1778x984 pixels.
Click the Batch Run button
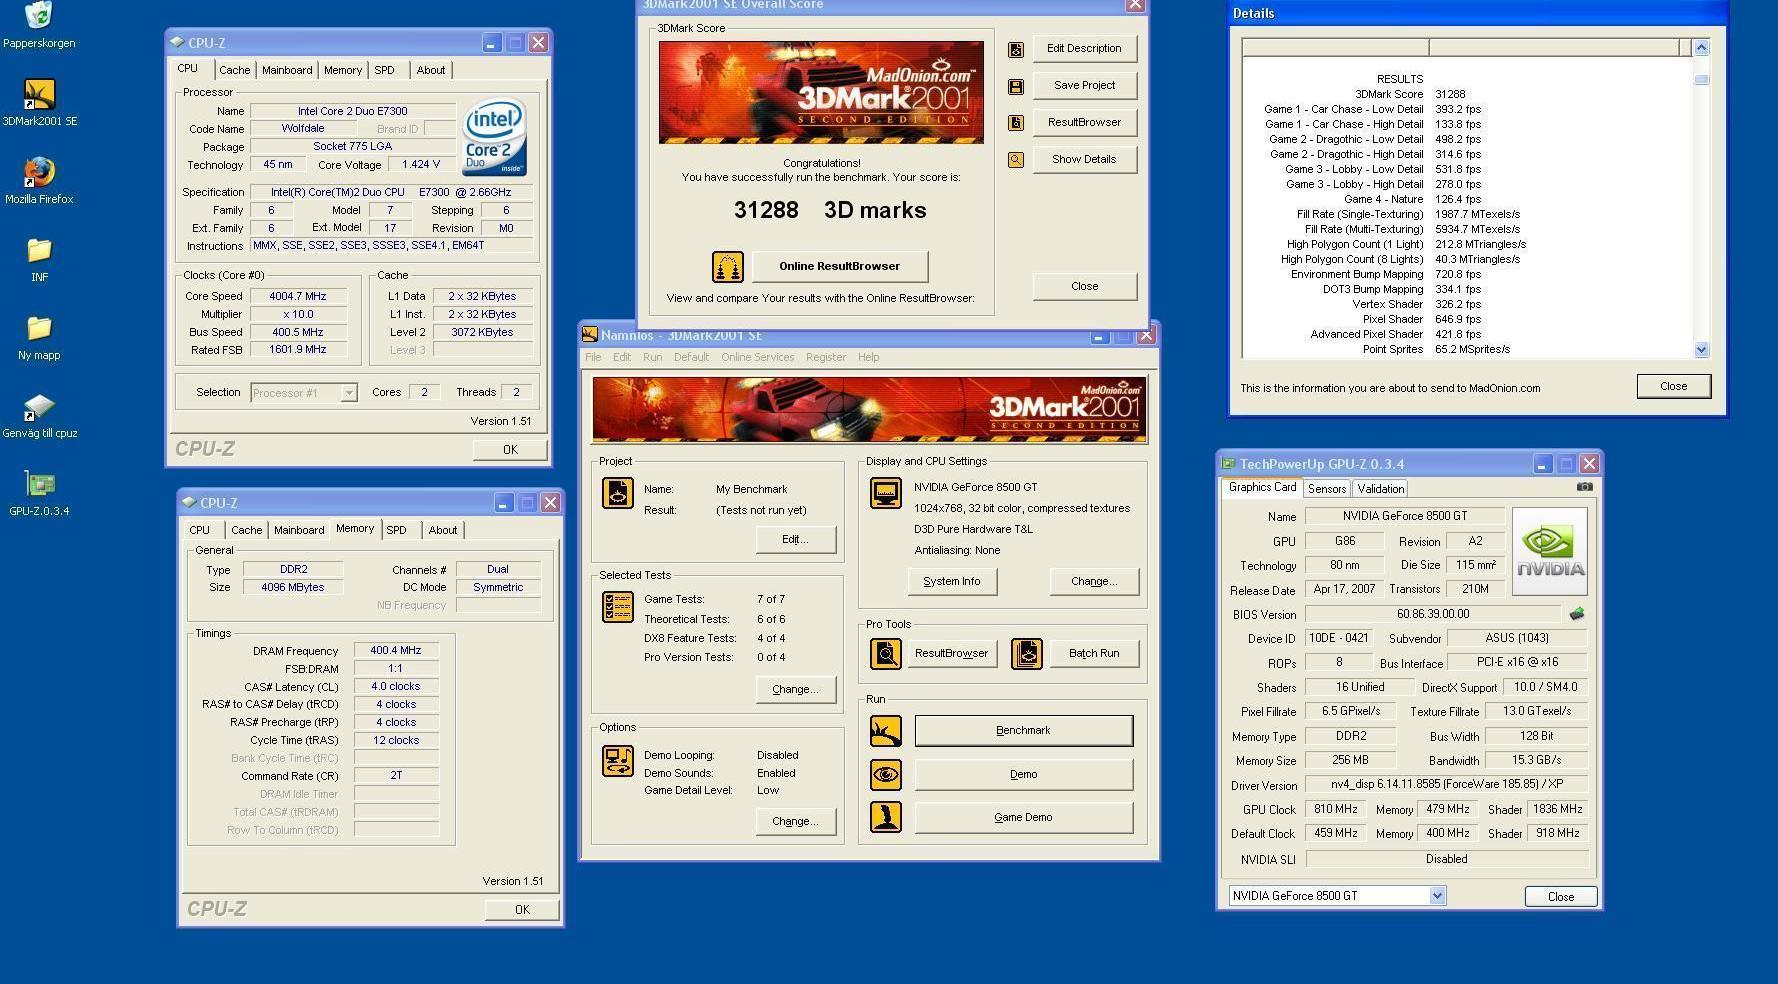click(1094, 653)
